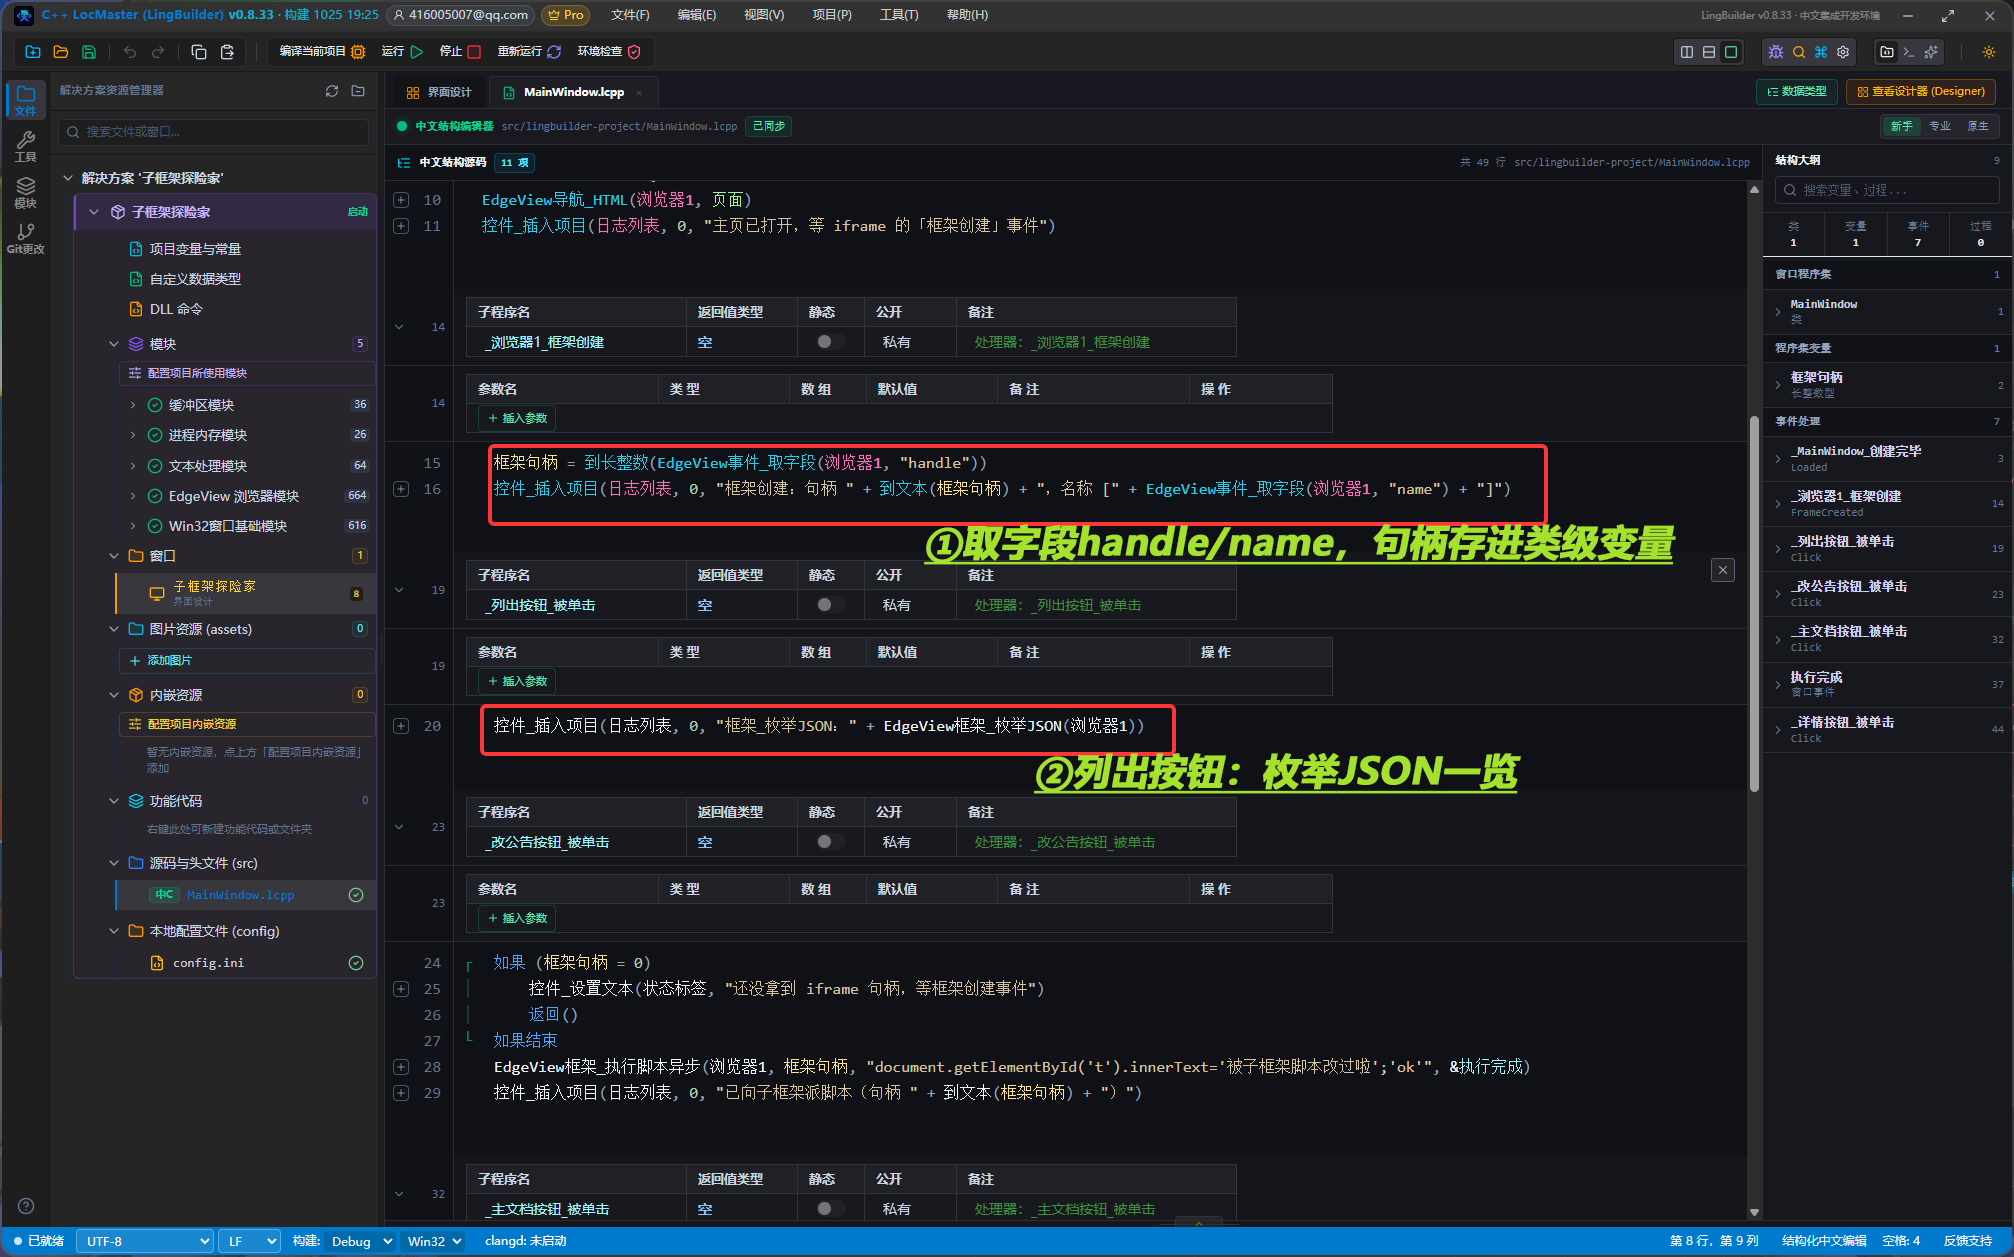Select the vertical split layout icon
The height and width of the screenshot is (1257, 2014).
coord(1687,52)
